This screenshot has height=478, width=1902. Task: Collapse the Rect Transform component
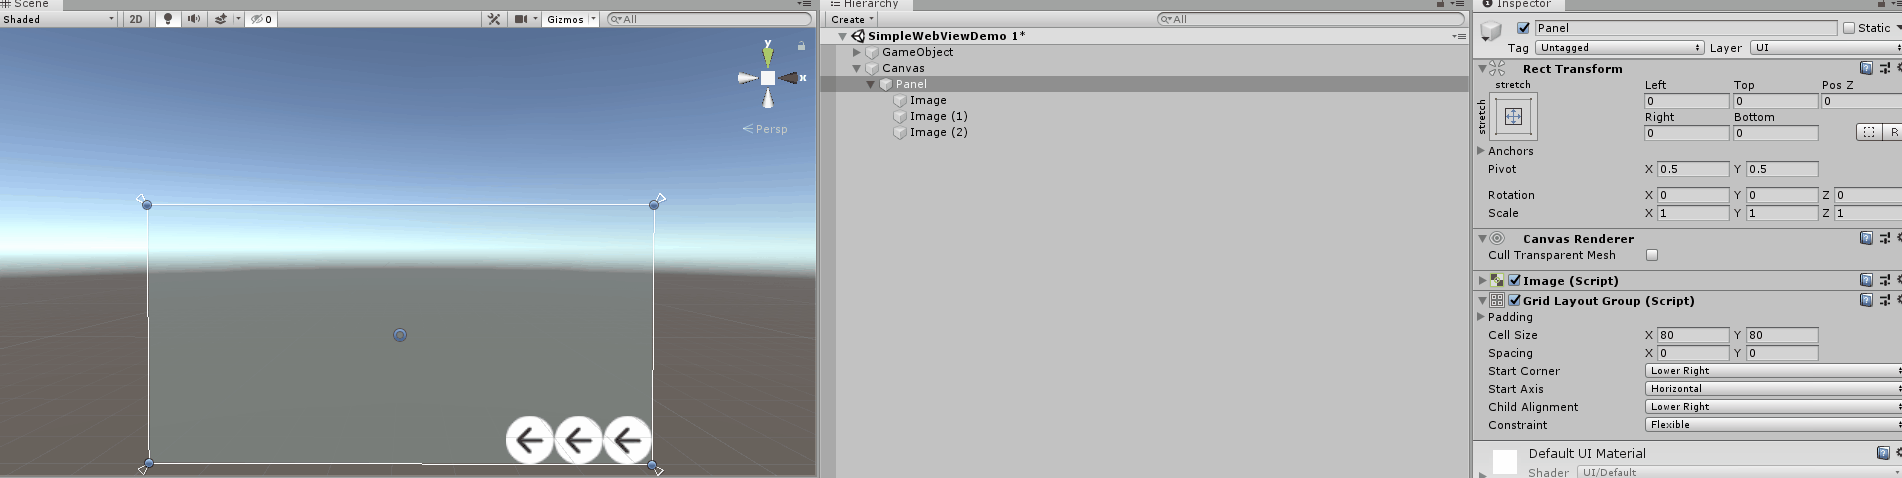(x=1482, y=68)
